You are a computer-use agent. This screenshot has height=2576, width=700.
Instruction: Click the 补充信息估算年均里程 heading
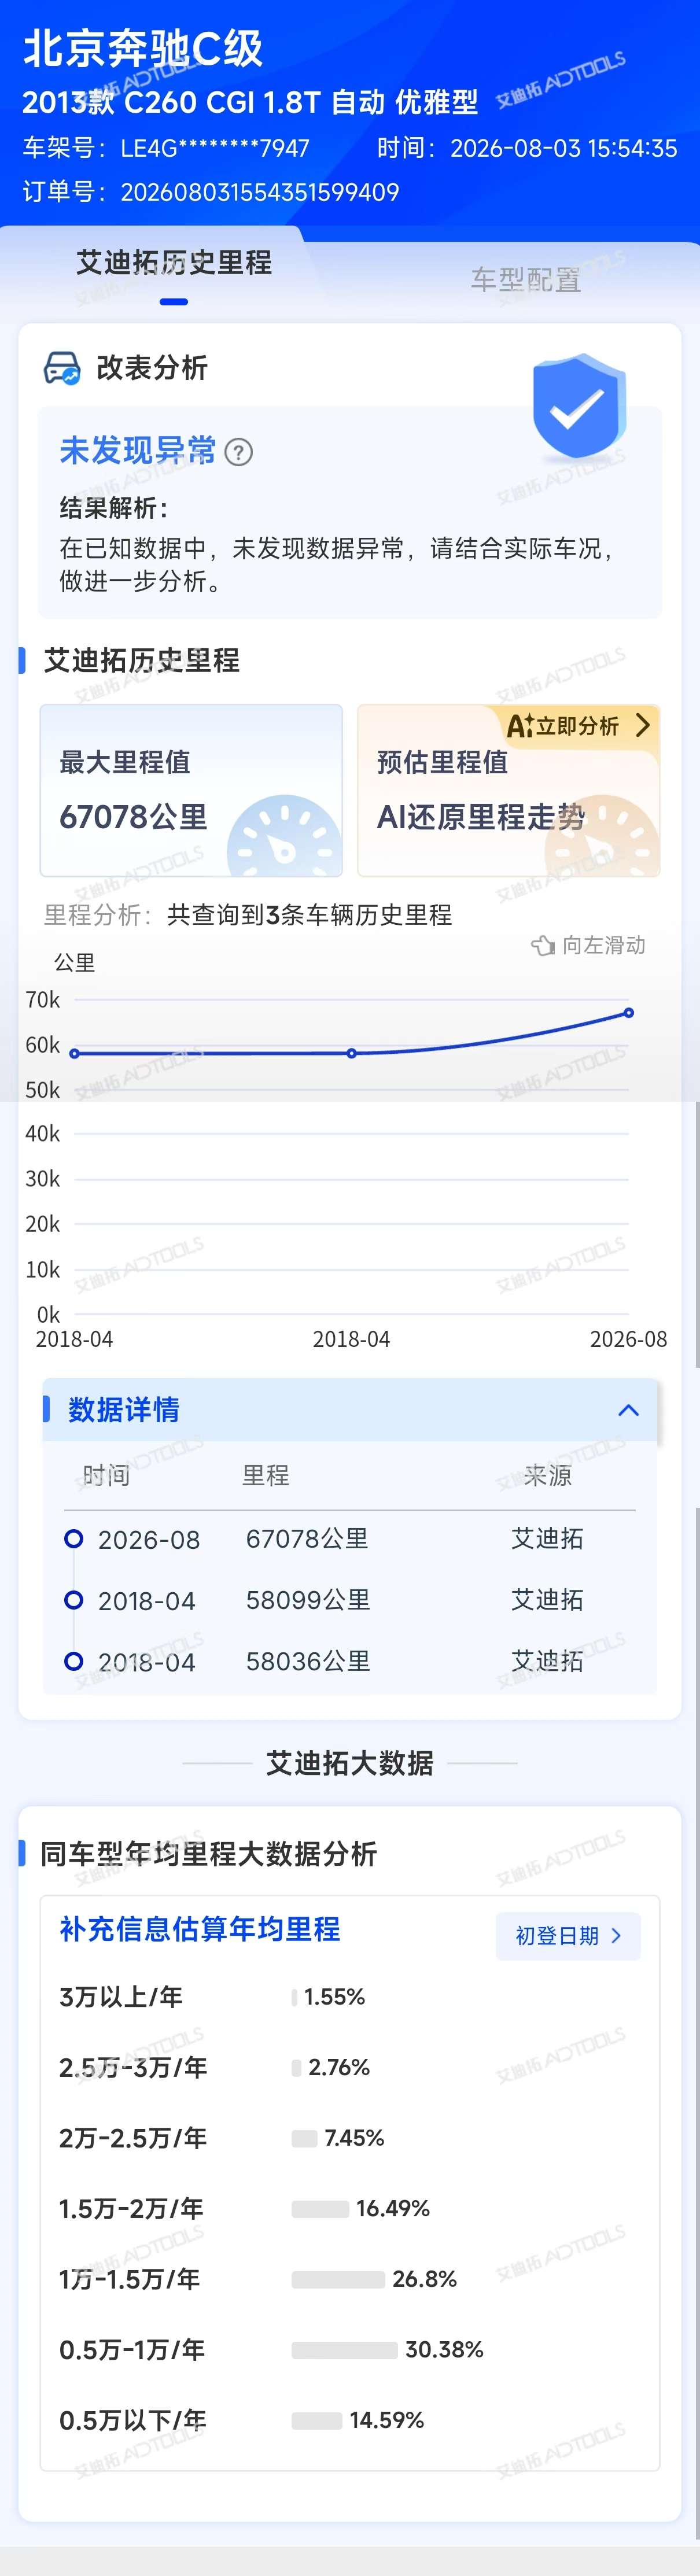(200, 1929)
